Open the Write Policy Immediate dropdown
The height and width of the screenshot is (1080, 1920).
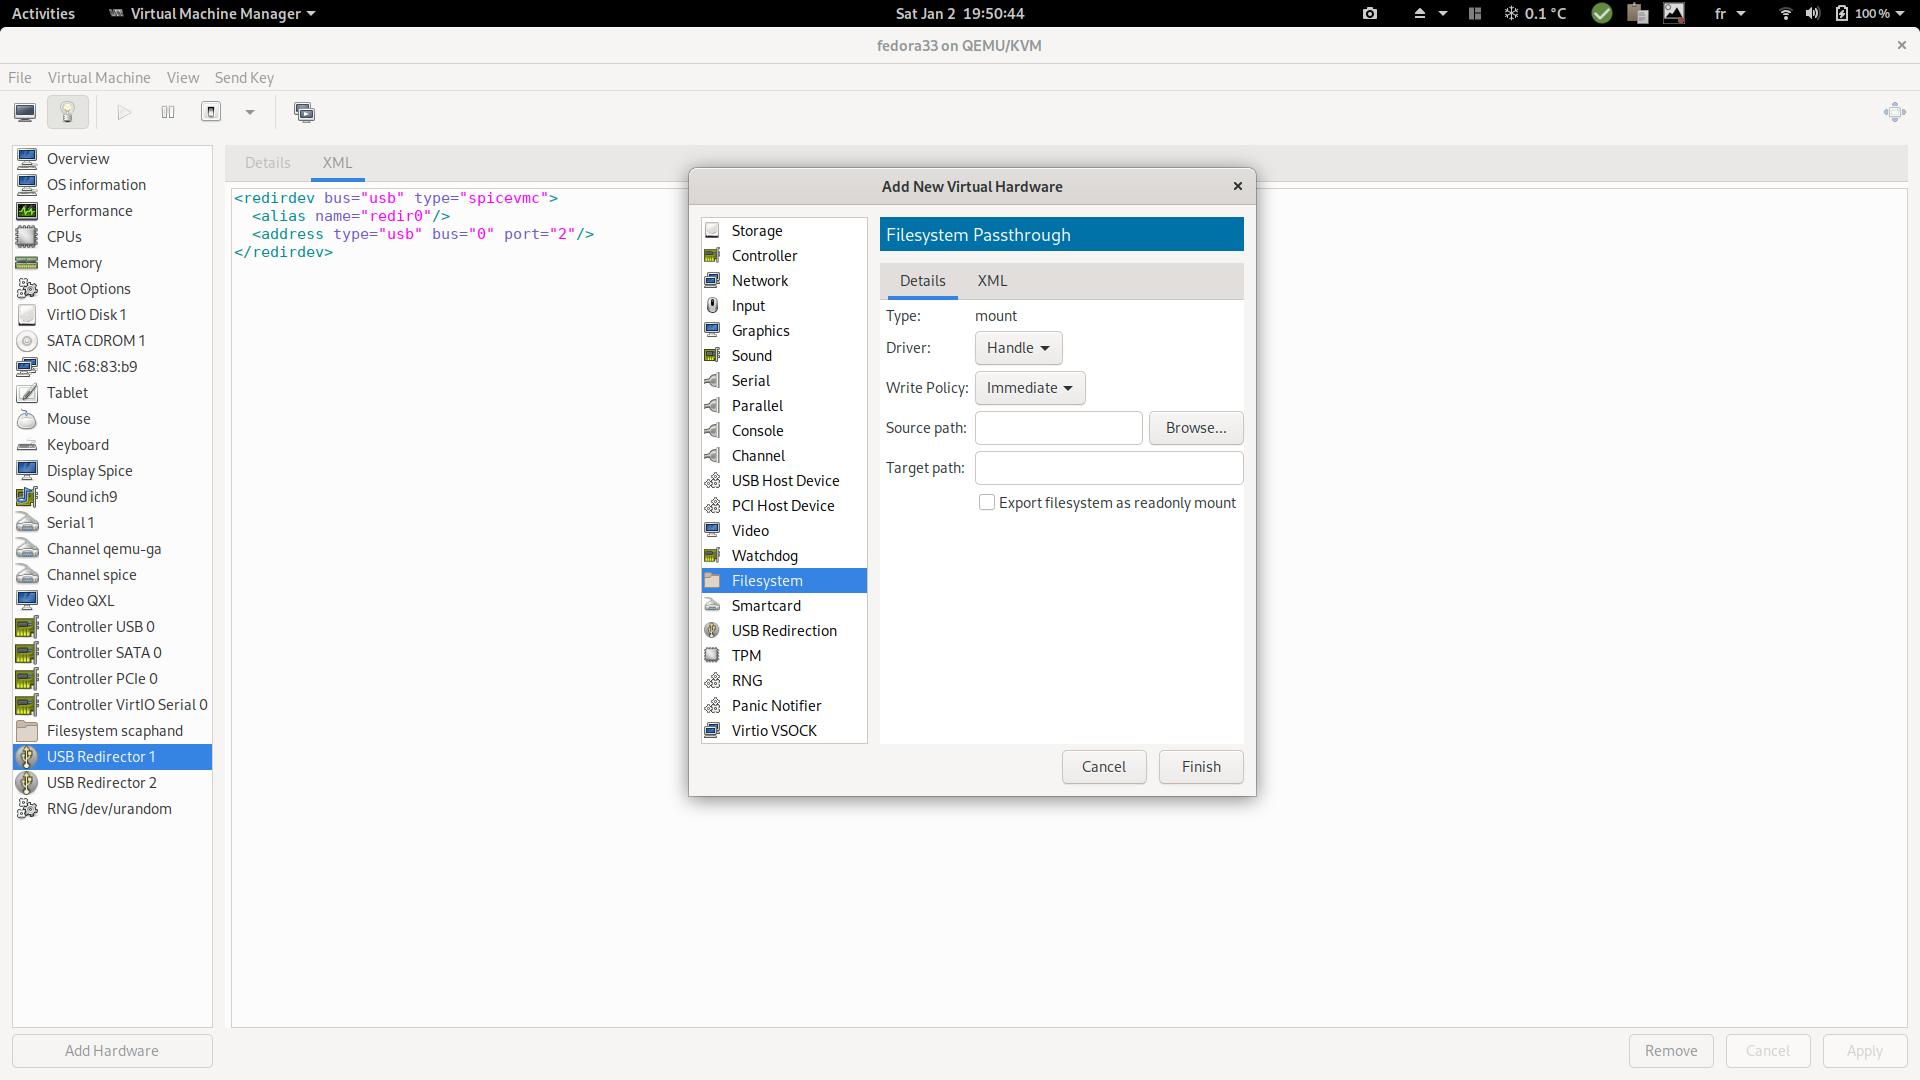pyautogui.click(x=1030, y=387)
